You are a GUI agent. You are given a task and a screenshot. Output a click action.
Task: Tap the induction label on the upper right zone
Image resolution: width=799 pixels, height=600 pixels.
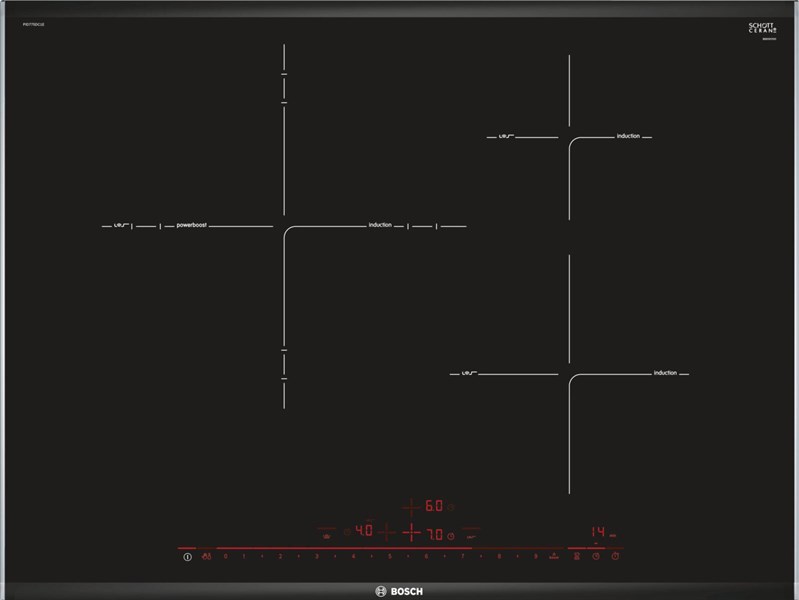coord(628,136)
